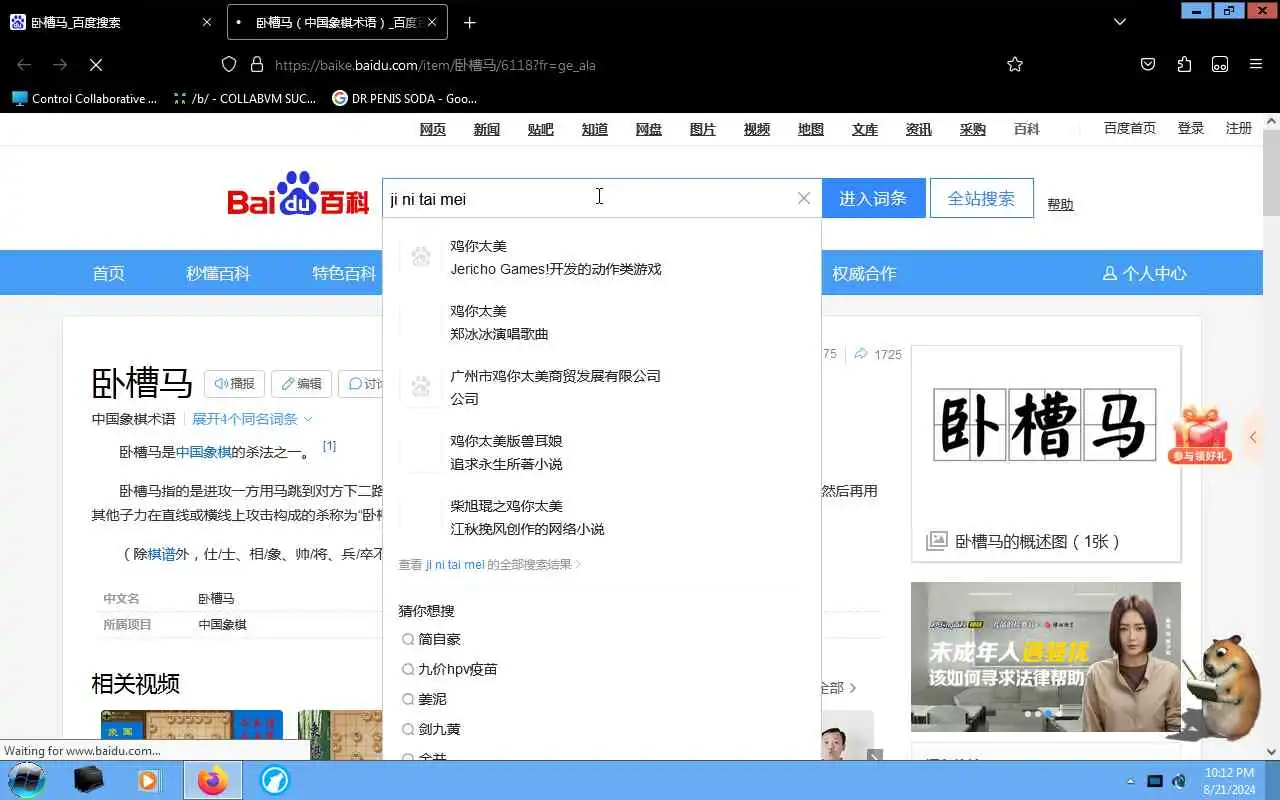
Task: Open Firefox in the taskbar
Action: click(x=212, y=780)
